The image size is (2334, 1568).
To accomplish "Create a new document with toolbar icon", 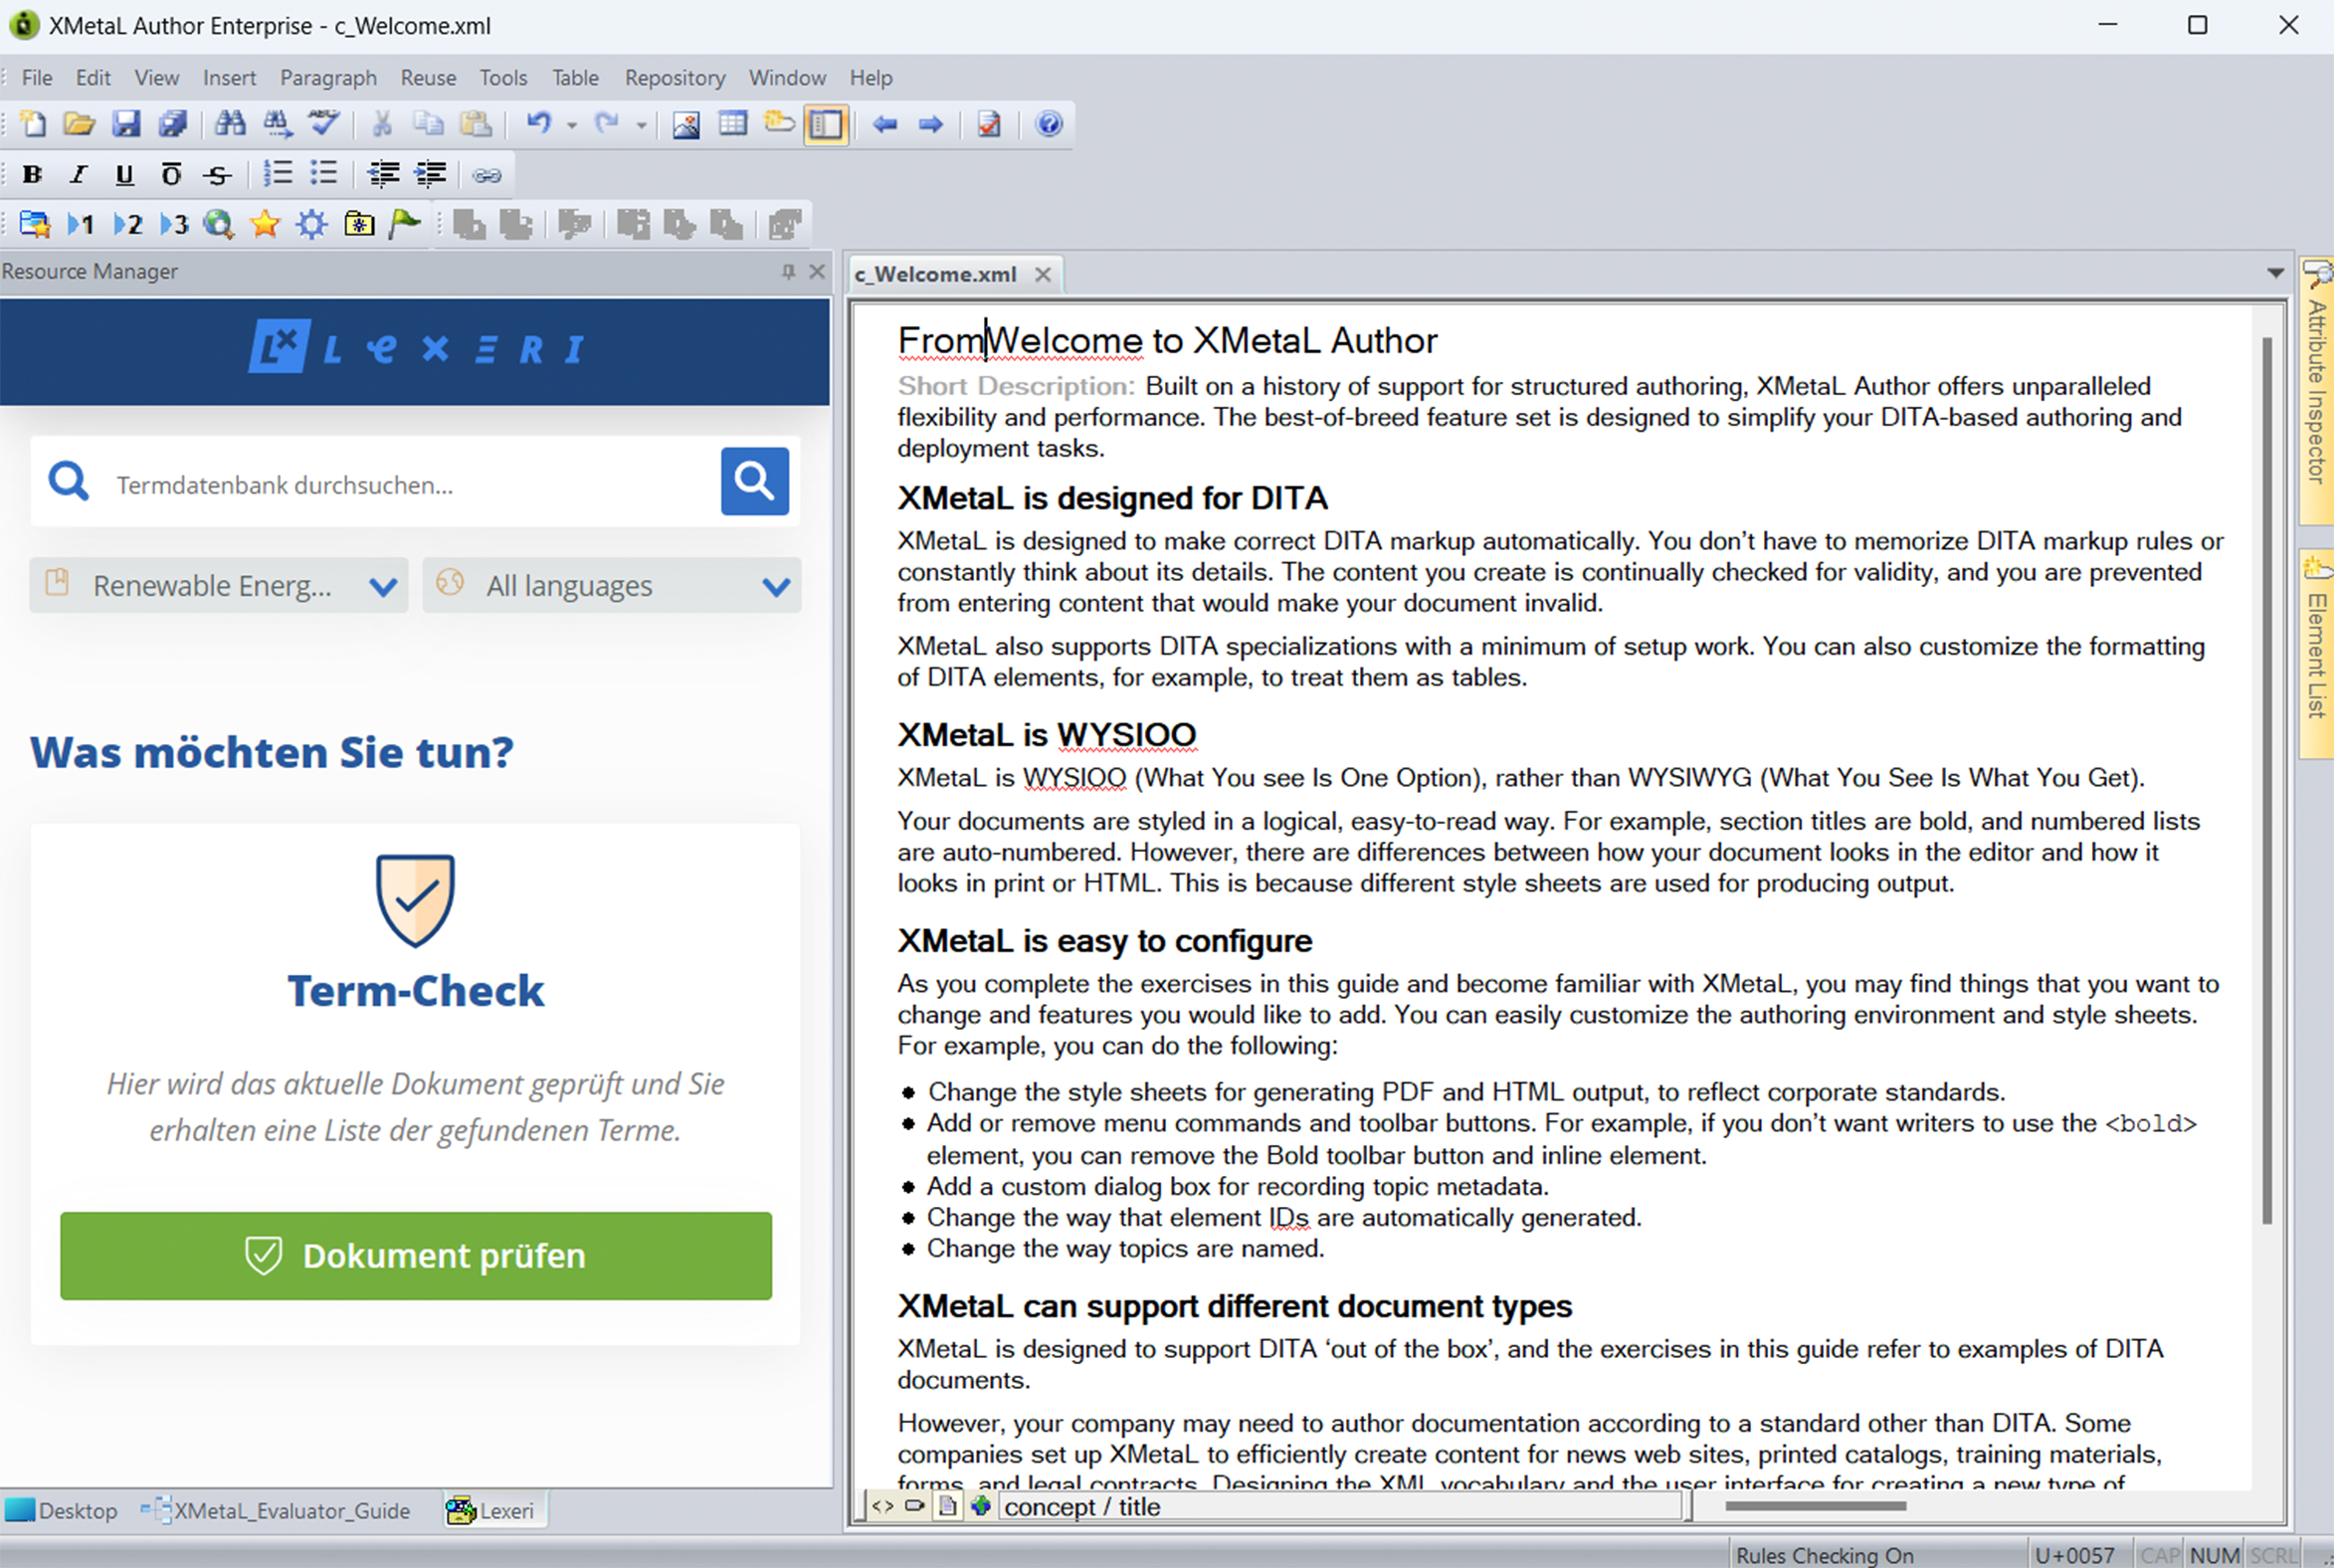I will pos(33,124).
